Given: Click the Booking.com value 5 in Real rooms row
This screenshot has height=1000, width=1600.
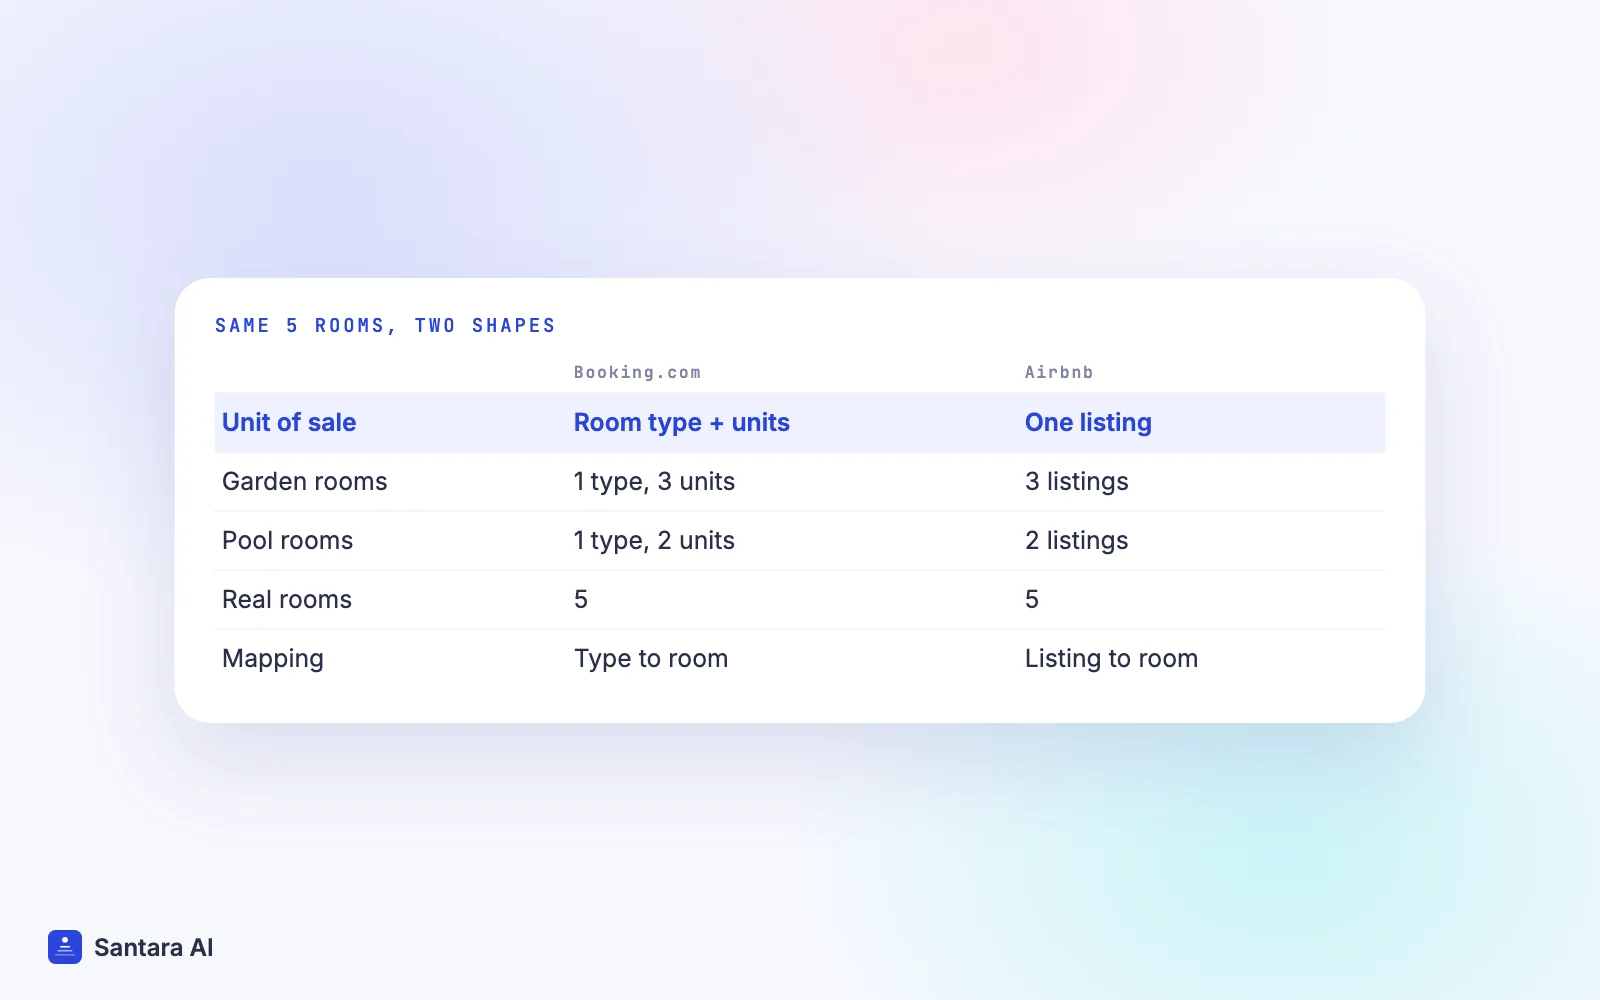Looking at the screenshot, I should point(581,600).
